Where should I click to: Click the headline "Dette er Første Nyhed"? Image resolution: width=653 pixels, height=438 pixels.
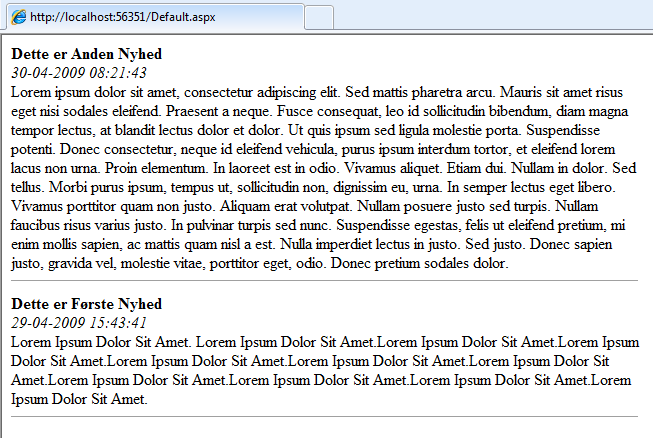[87, 304]
